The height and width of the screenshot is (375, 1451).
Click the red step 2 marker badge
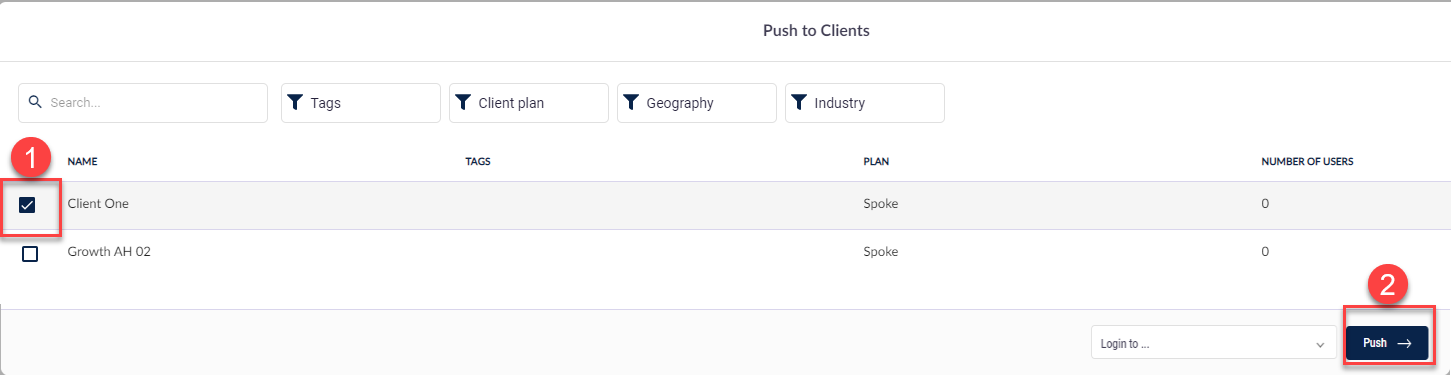tap(1387, 285)
